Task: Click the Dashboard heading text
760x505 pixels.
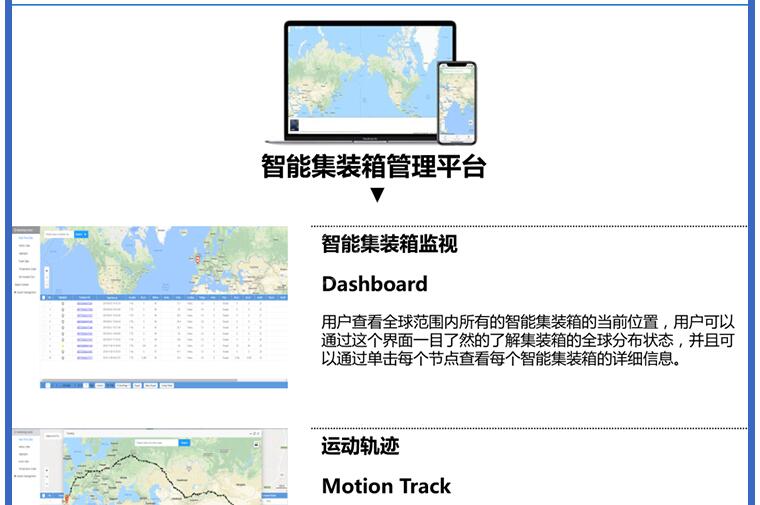Action: pos(374,284)
